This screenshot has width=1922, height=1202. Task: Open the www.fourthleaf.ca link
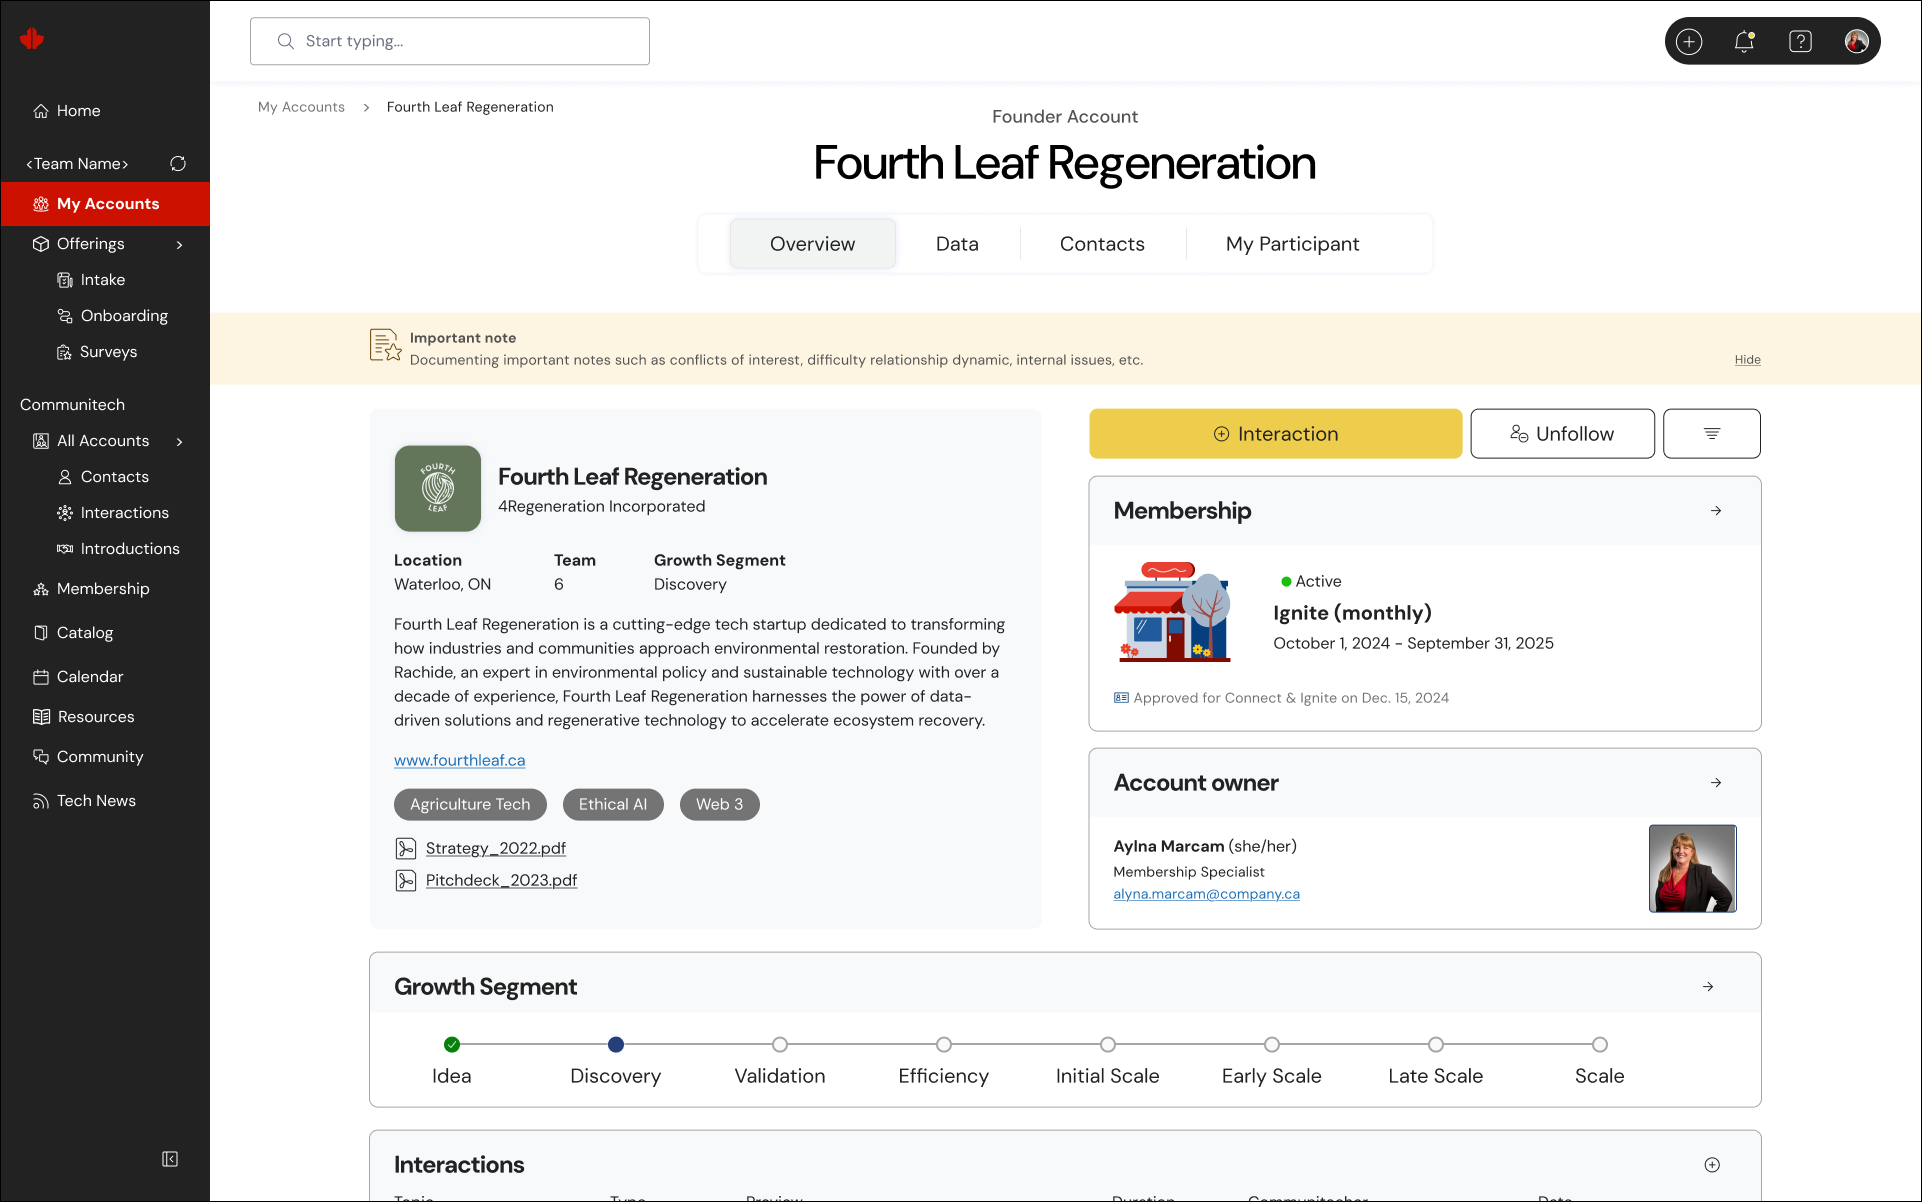click(x=459, y=760)
